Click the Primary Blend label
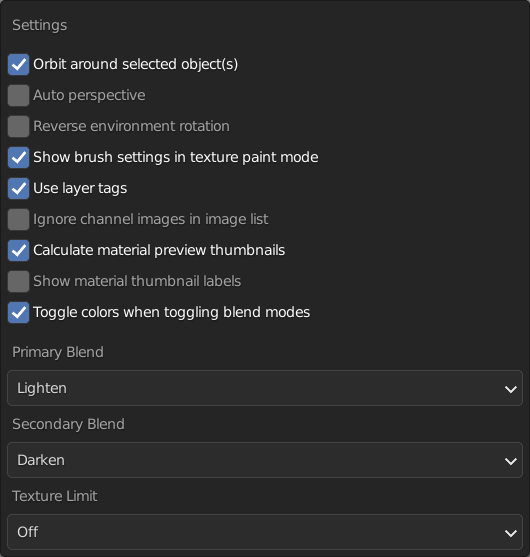The image size is (530, 557). click(x=58, y=352)
